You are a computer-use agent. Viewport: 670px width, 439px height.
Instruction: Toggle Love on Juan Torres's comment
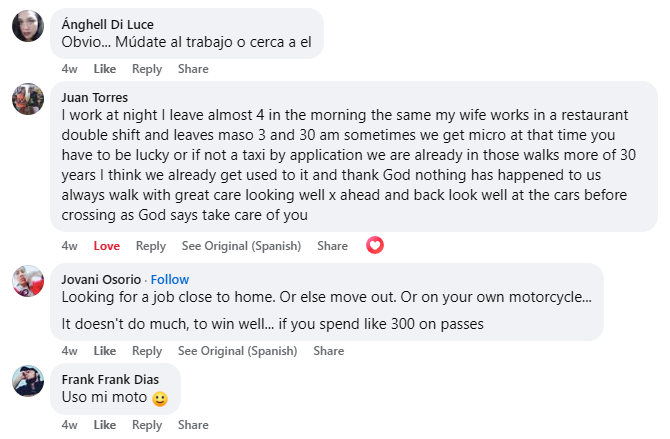pos(107,246)
